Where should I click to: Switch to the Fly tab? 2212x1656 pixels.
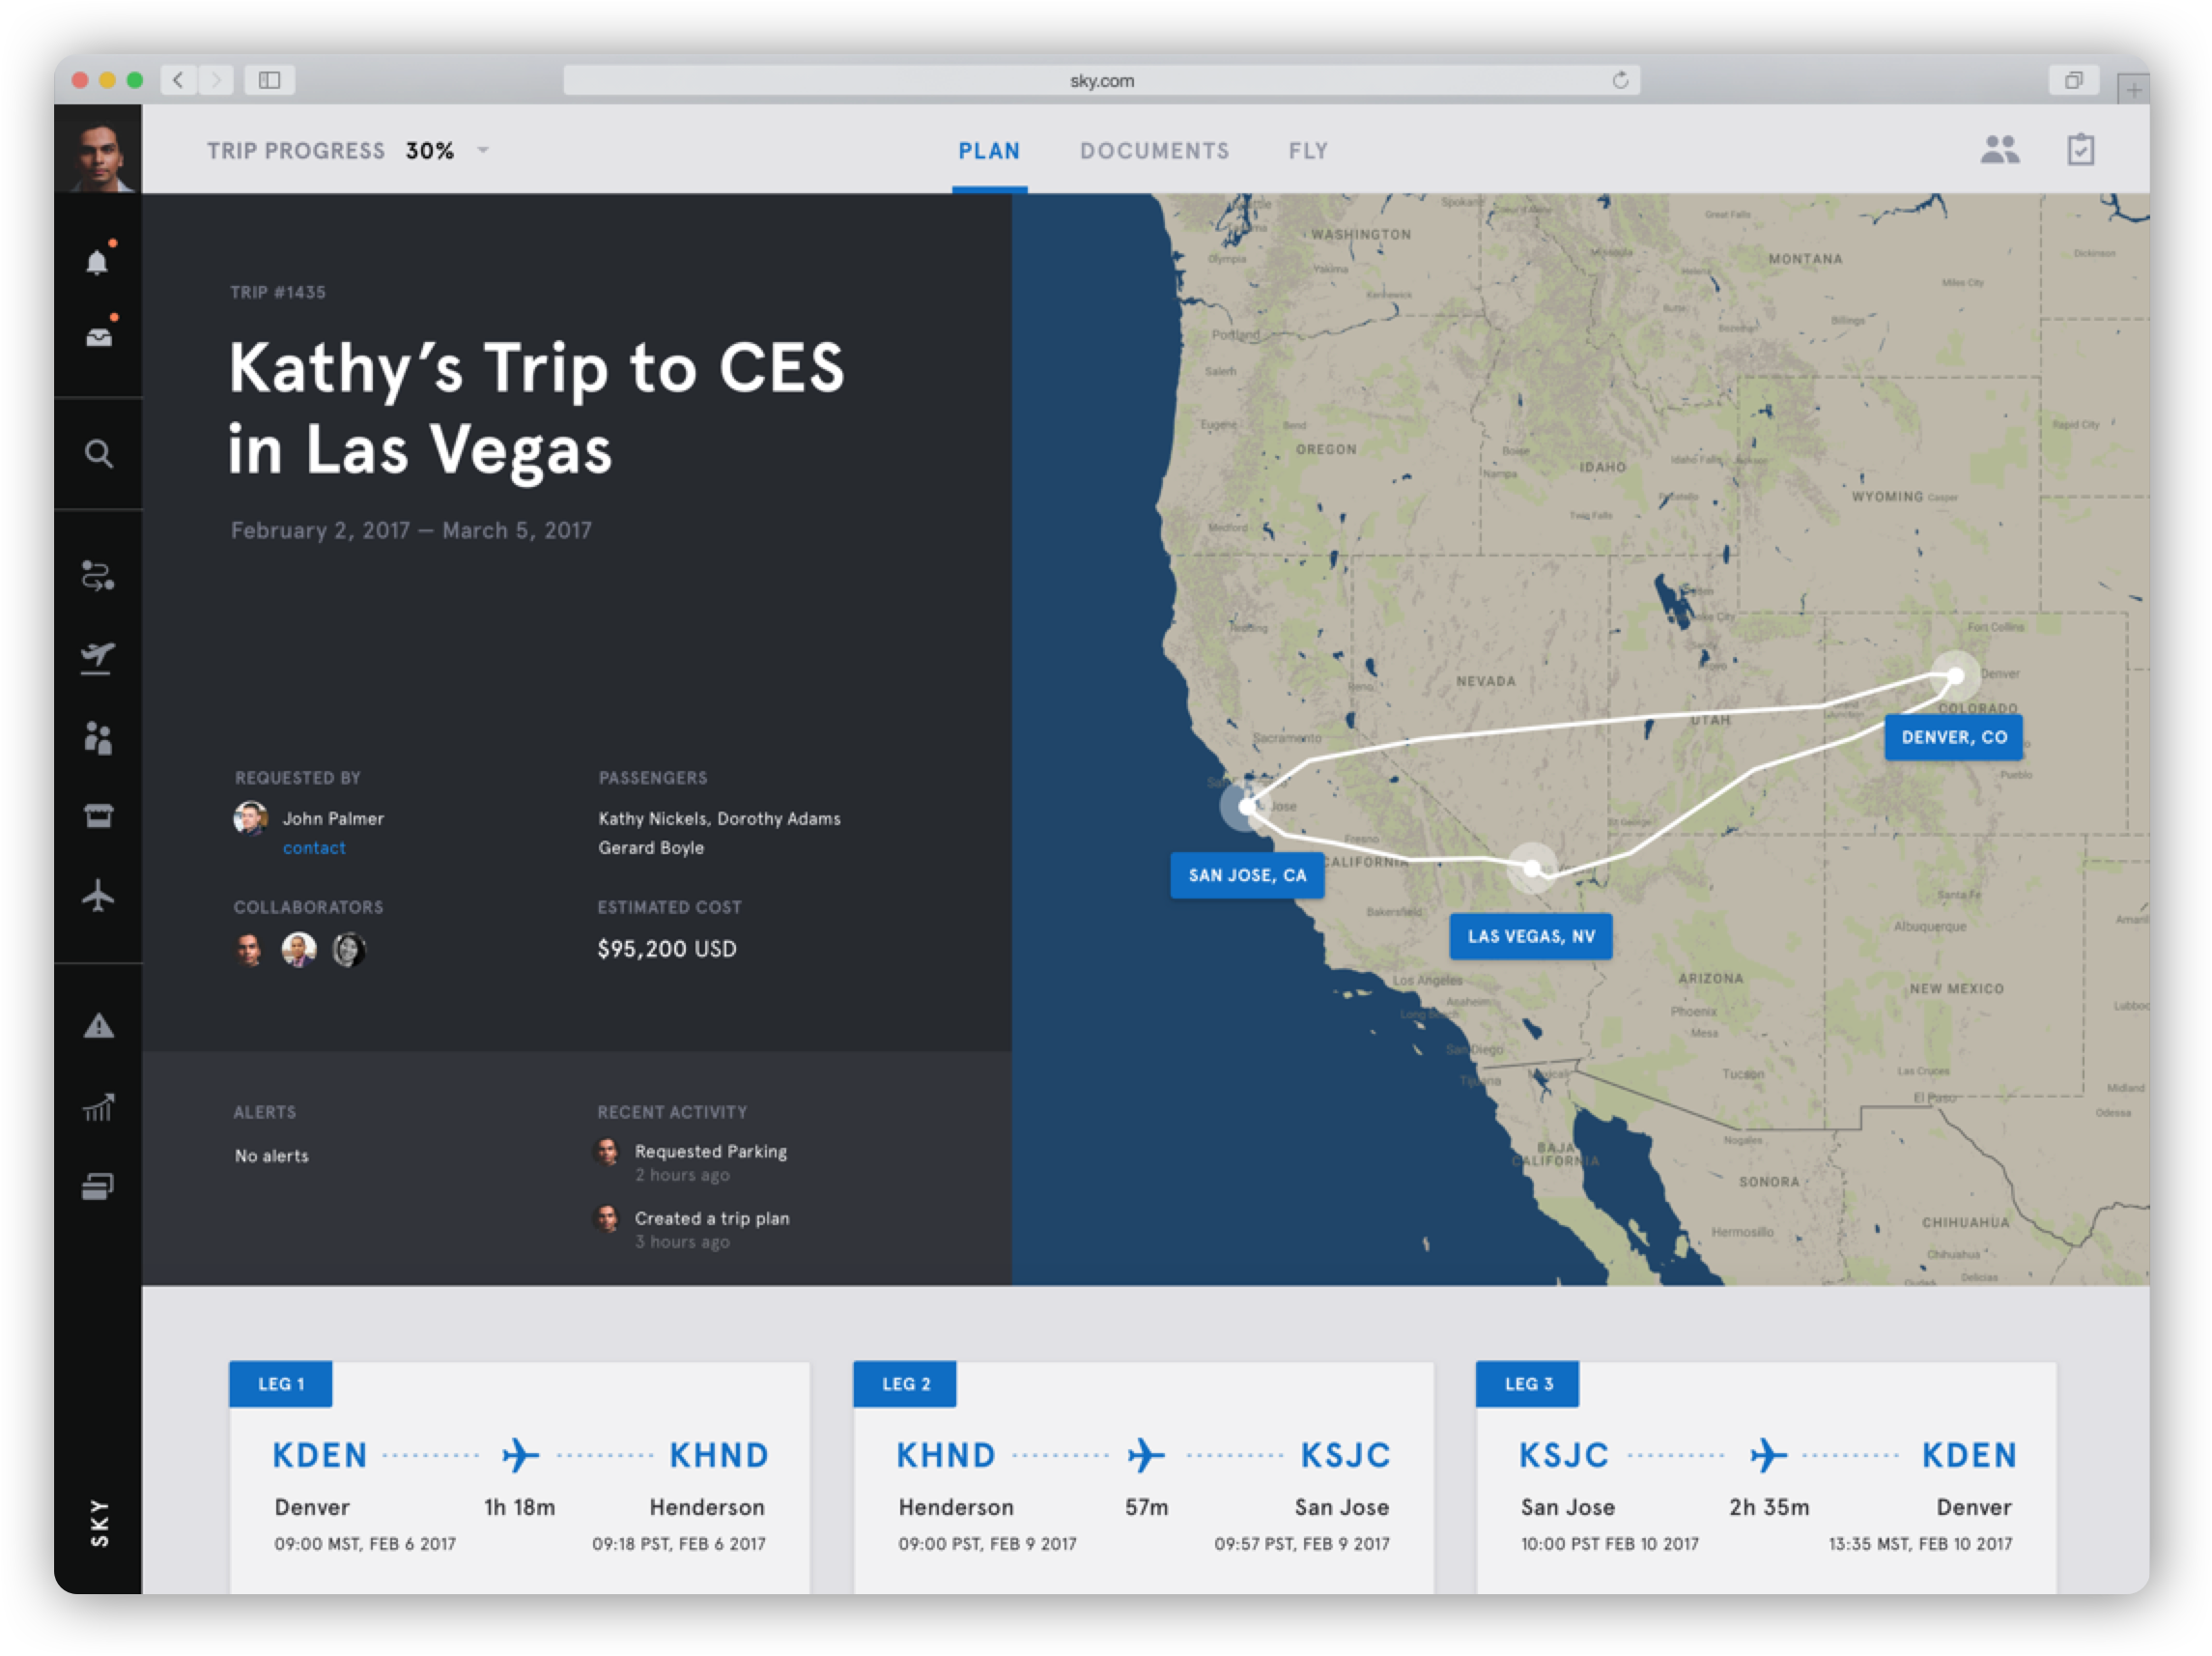coord(1308,151)
